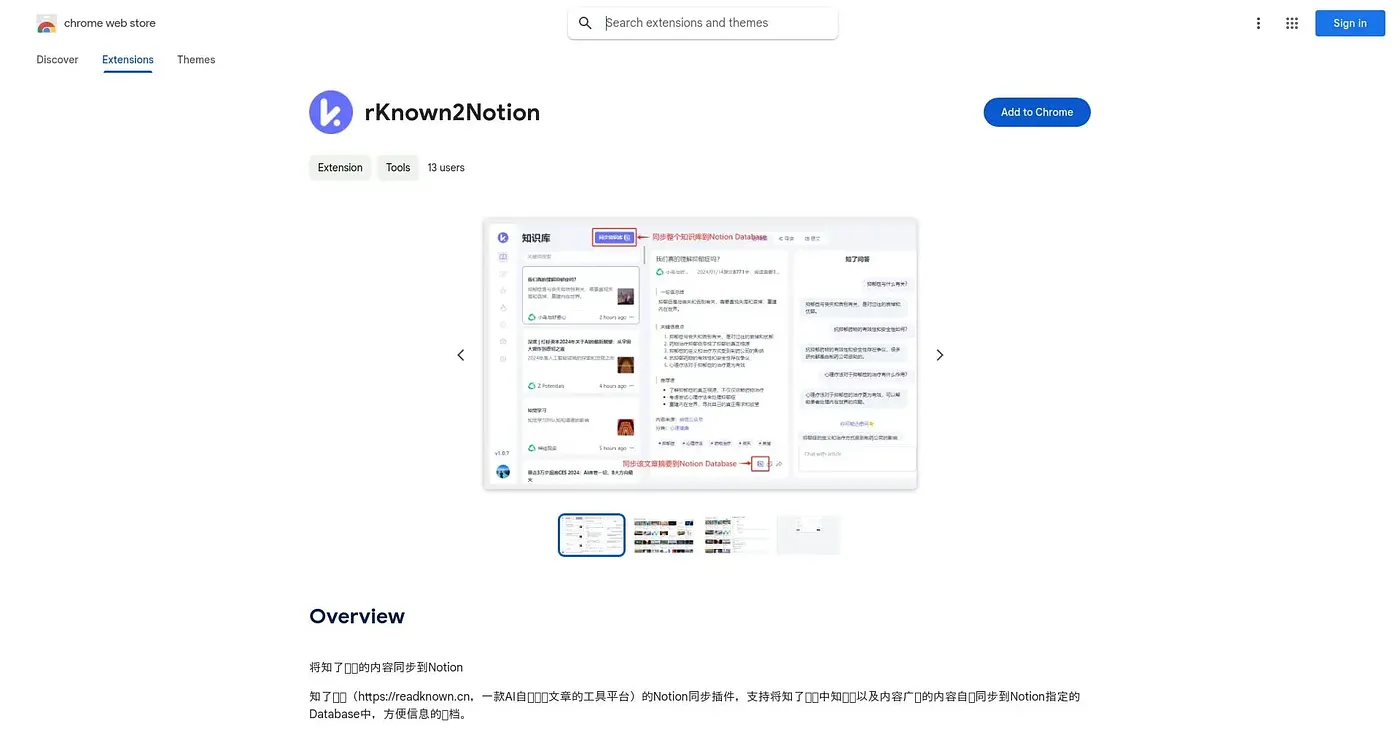Select the Extensions tab
This screenshot has width=1400, height=729.
pyautogui.click(x=128, y=60)
